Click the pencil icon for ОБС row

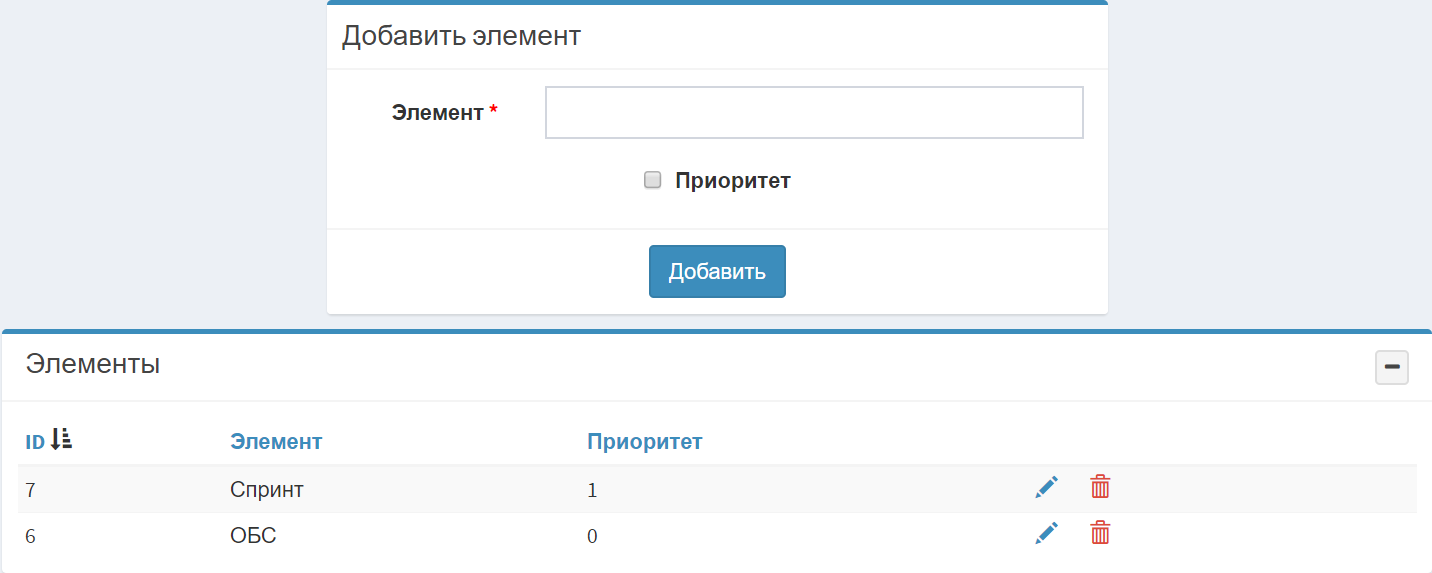point(1046,534)
